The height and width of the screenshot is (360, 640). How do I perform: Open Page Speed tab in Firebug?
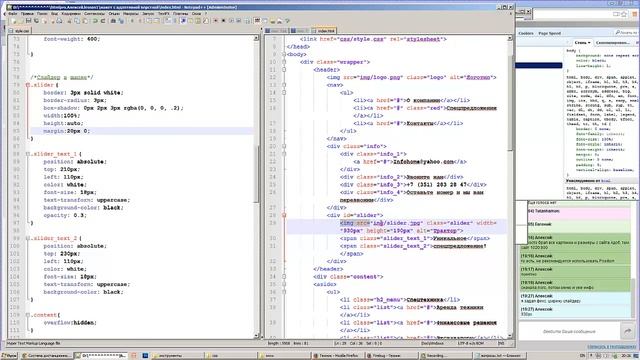click(x=549, y=33)
